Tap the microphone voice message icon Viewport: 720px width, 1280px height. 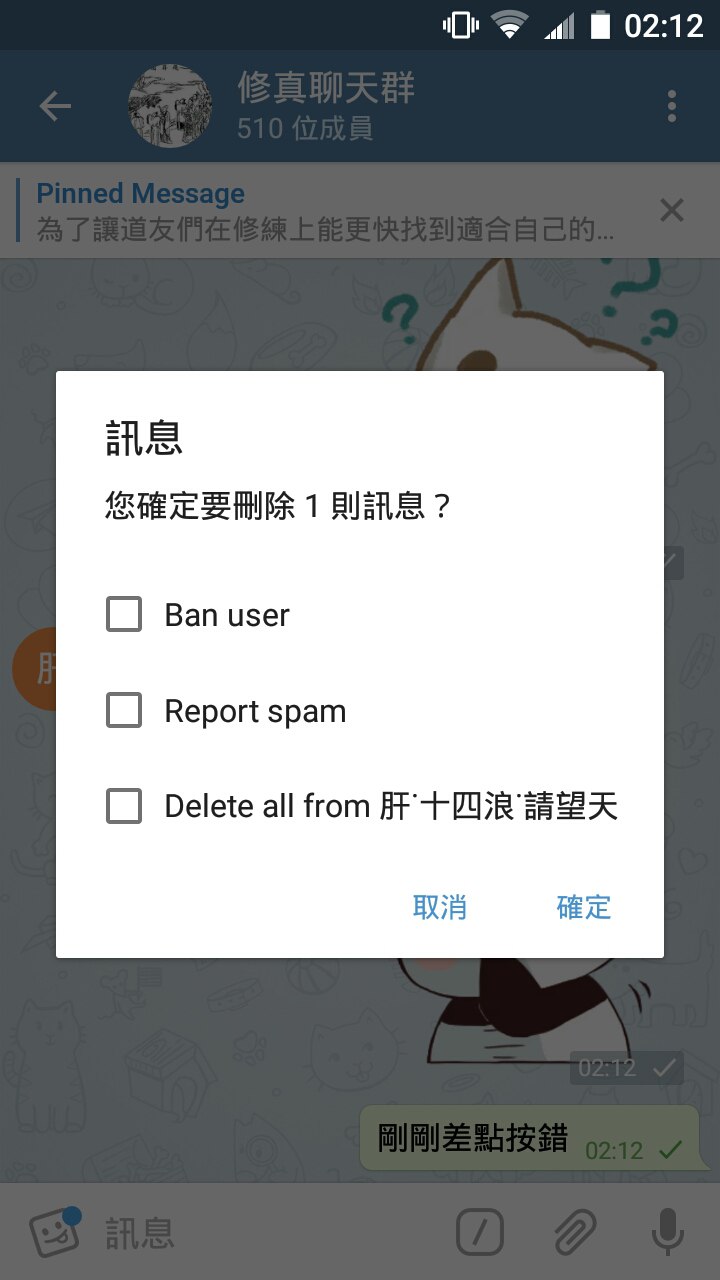point(668,1232)
